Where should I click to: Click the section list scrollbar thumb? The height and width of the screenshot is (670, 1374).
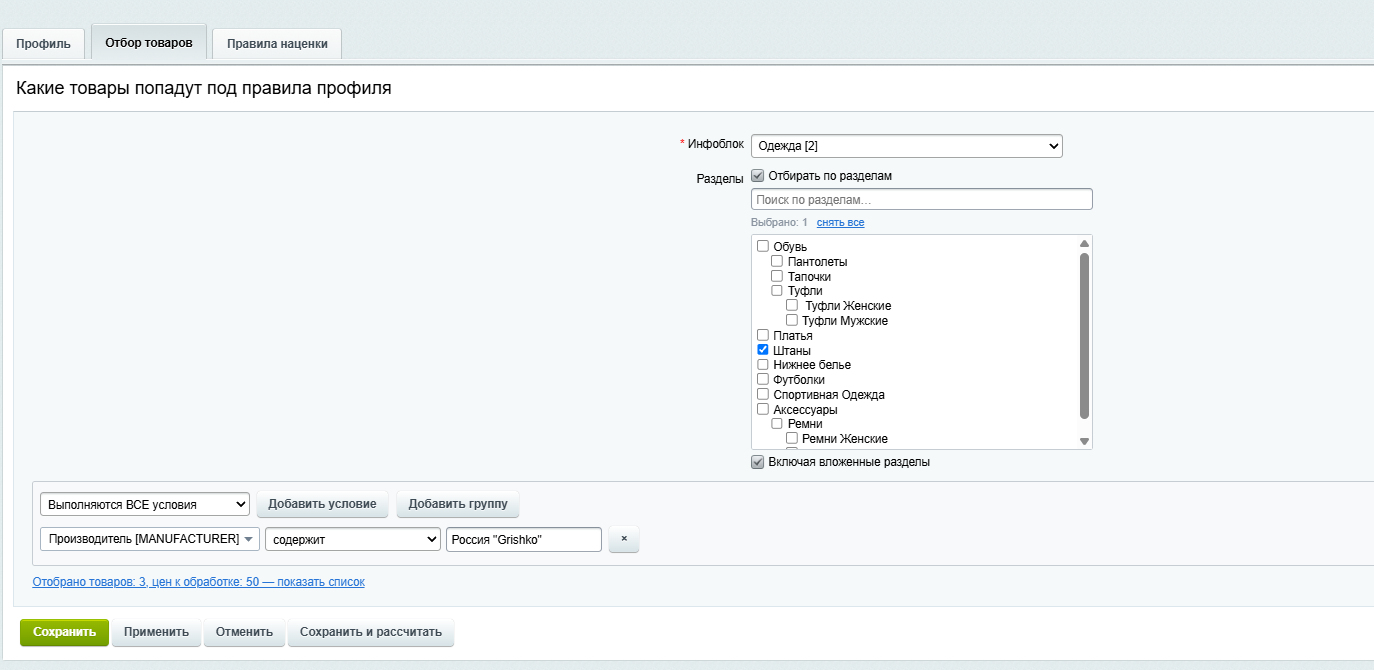point(1084,335)
